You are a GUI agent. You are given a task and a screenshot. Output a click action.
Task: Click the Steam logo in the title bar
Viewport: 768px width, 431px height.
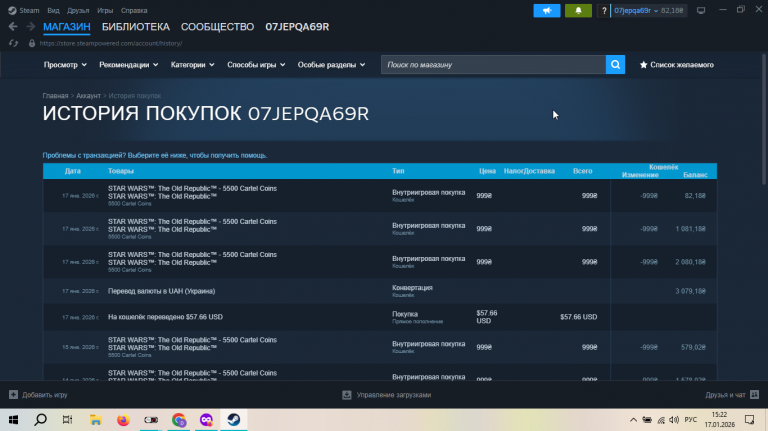coord(12,10)
